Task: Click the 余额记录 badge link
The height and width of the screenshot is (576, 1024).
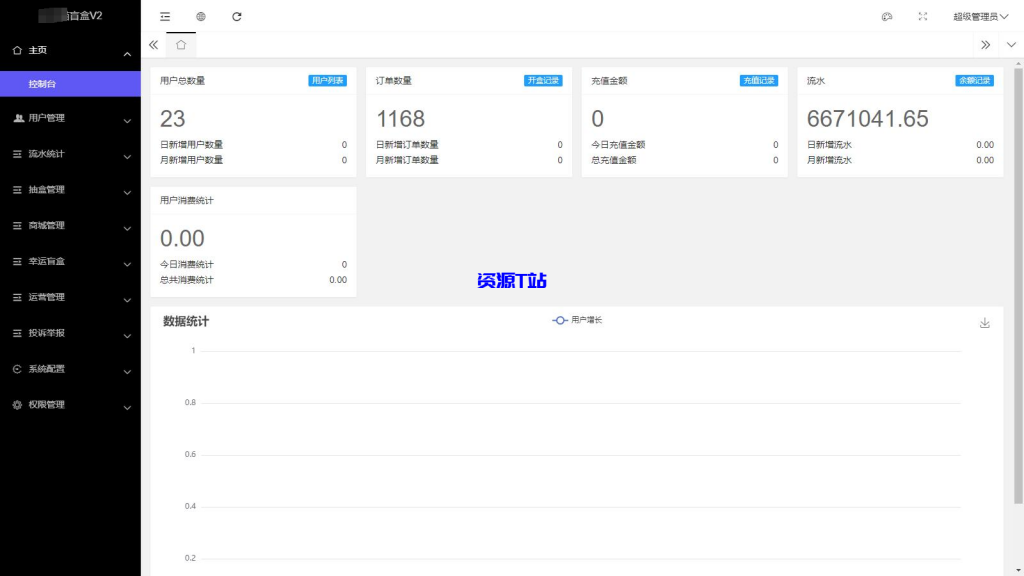Action: (x=974, y=81)
